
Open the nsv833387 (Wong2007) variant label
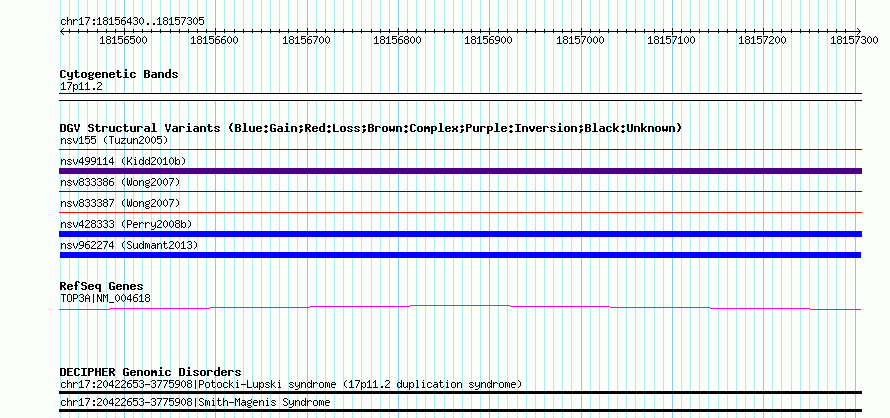tap(120, 203)
